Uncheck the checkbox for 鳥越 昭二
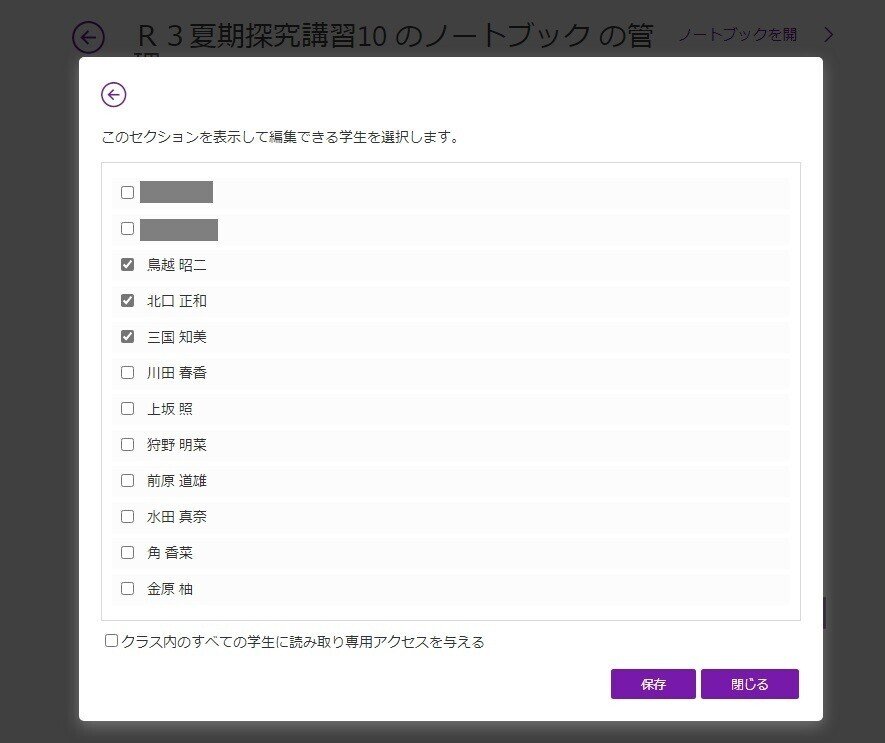 (127, 264)
